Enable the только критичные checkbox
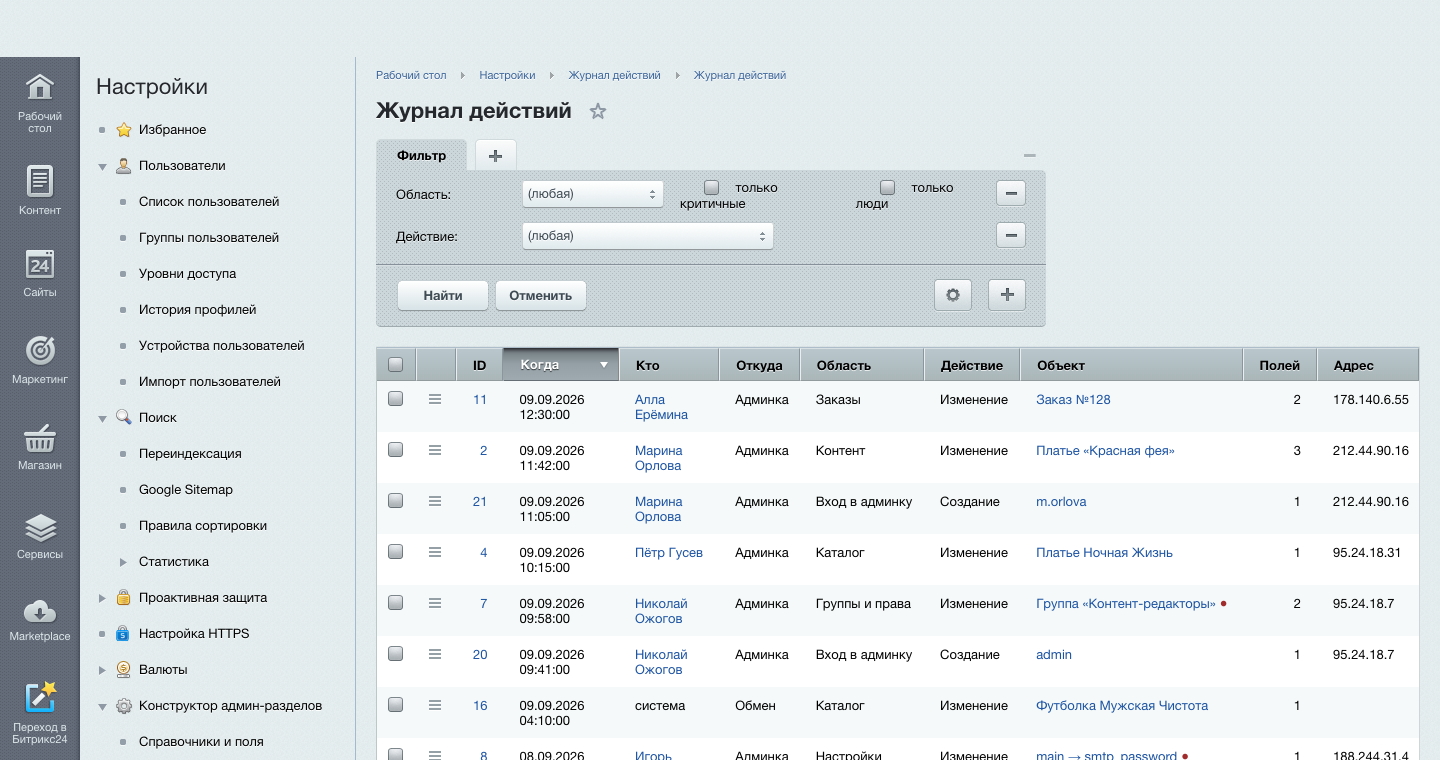 (x=712, y=187)
